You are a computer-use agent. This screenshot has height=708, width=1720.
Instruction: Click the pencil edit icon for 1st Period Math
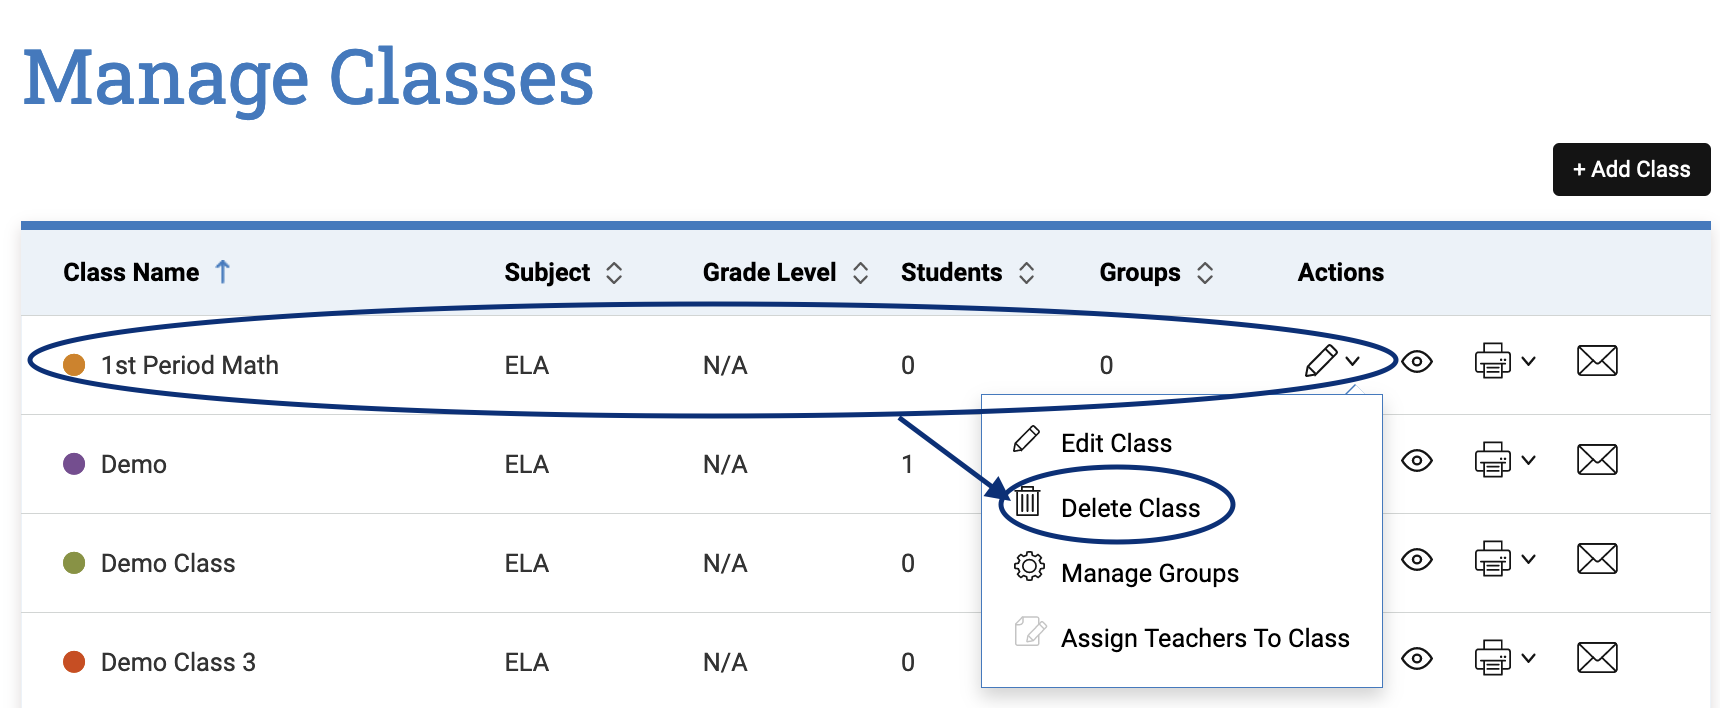(x=1321, y=361)
